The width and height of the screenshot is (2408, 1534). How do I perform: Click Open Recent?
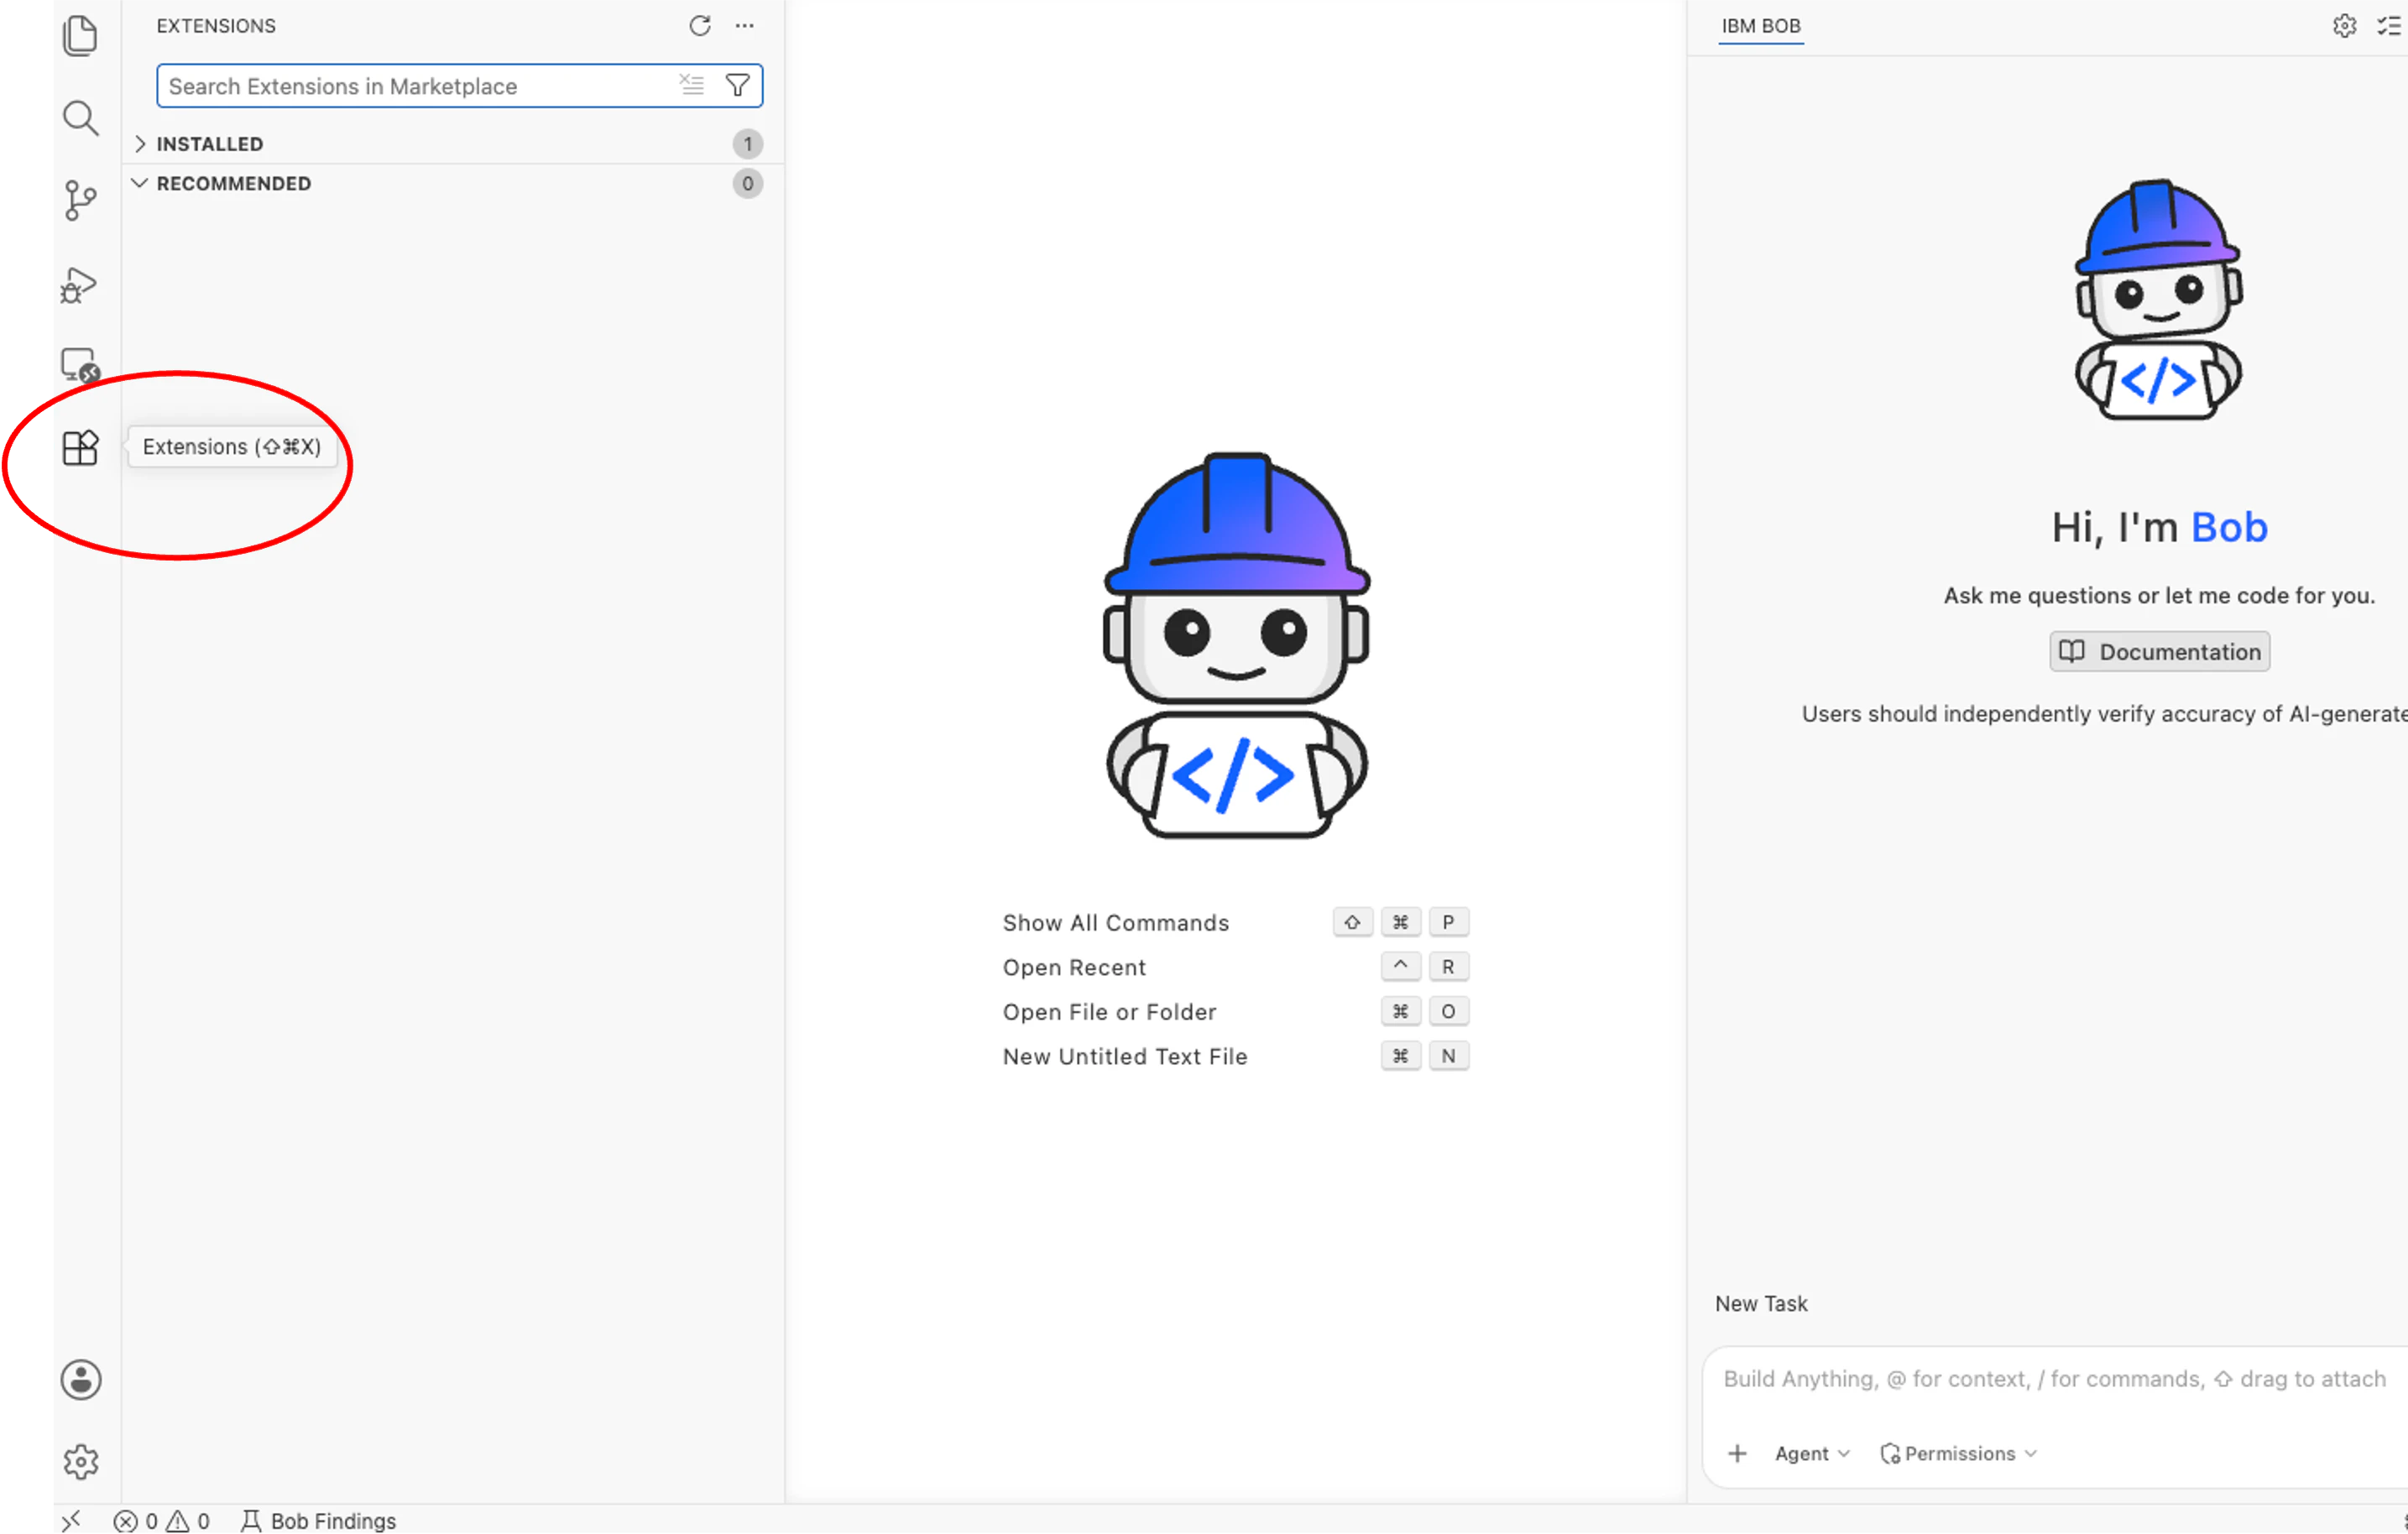tap(1075, 968)
